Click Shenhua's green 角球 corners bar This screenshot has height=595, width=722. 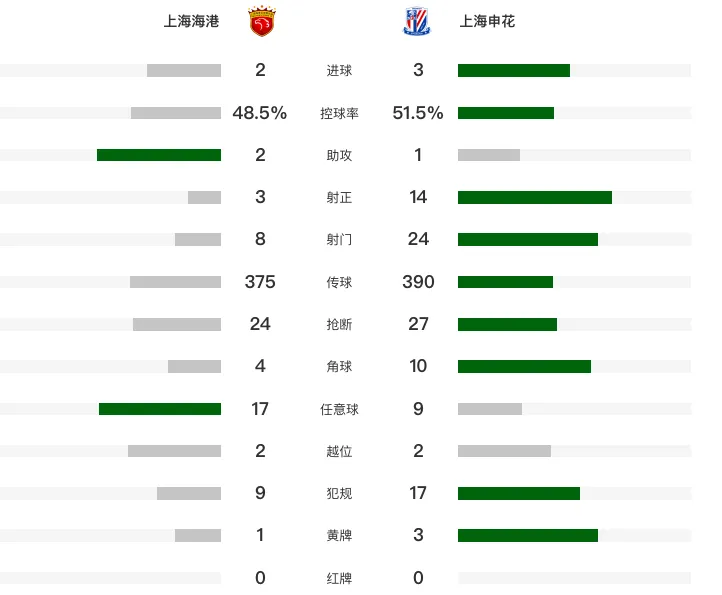(524, 367)
